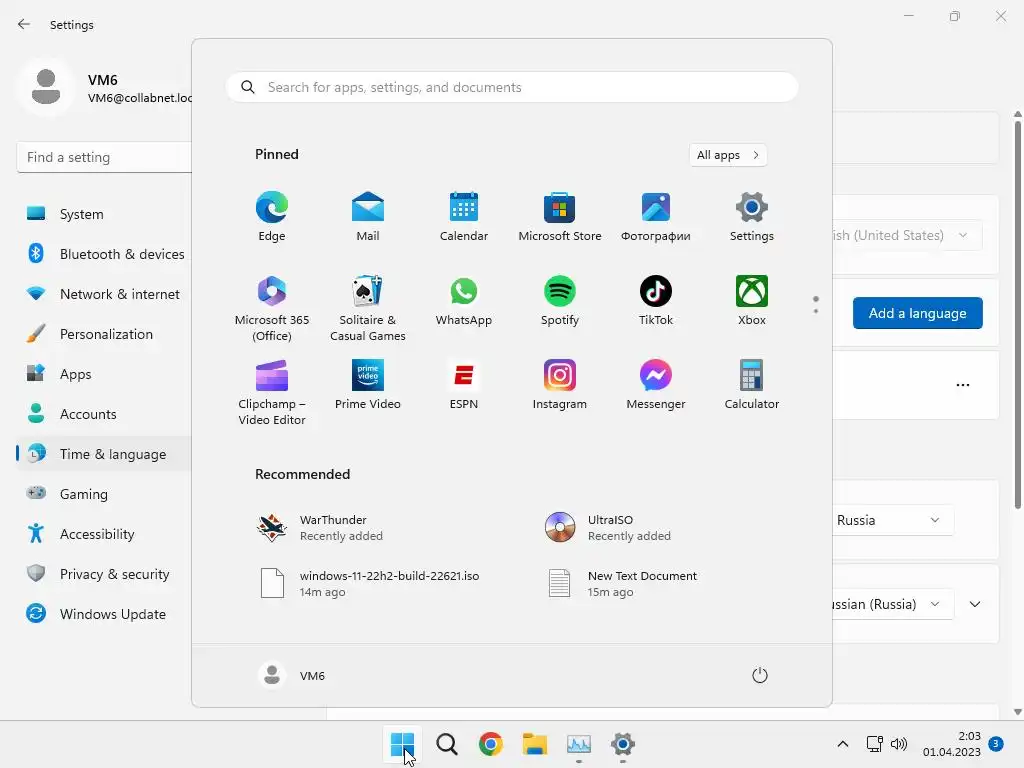The image size is (1024, 768).
Task: Open Solitaire & Casual Games
Action: tap(368, 308)
